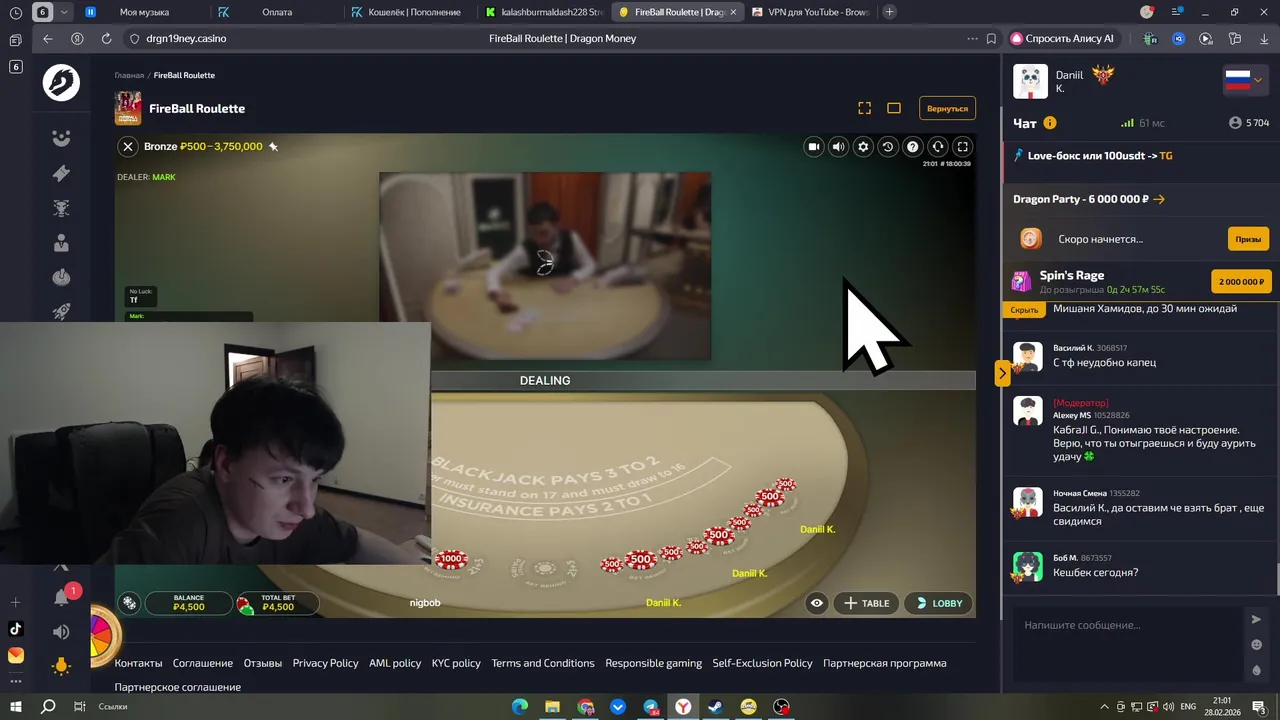The image size is (1280, 720).
Task: Expand the tab group dropdown arrow
Action: pyautogui.click(x=64, y=12)
